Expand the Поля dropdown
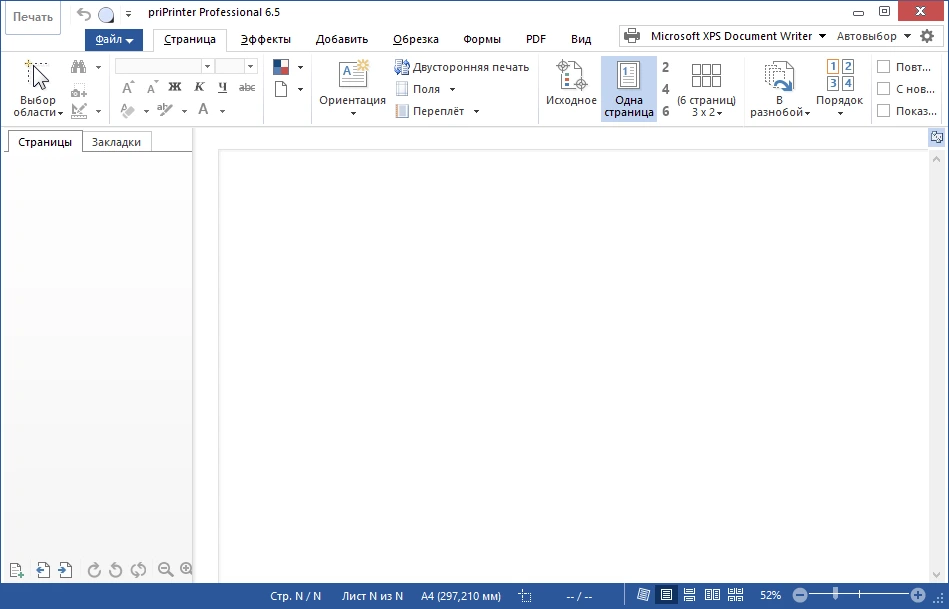The height and width of the screenshot is (609, 949). 452,89
